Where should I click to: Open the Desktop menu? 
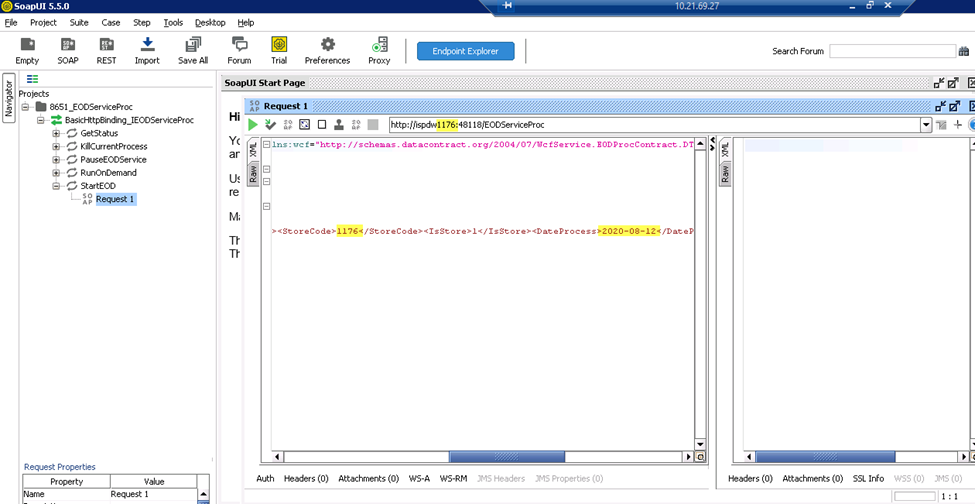coord(210,22)
